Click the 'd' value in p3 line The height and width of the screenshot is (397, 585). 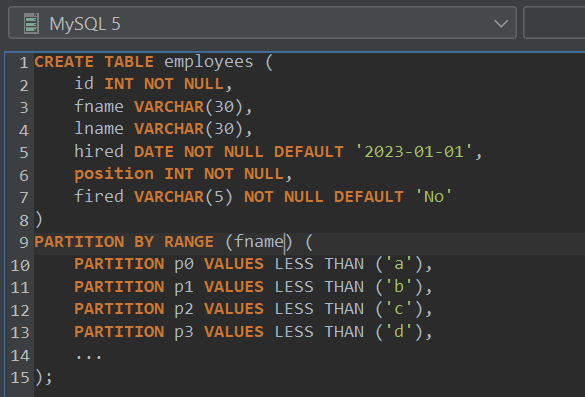pos(399,332)
